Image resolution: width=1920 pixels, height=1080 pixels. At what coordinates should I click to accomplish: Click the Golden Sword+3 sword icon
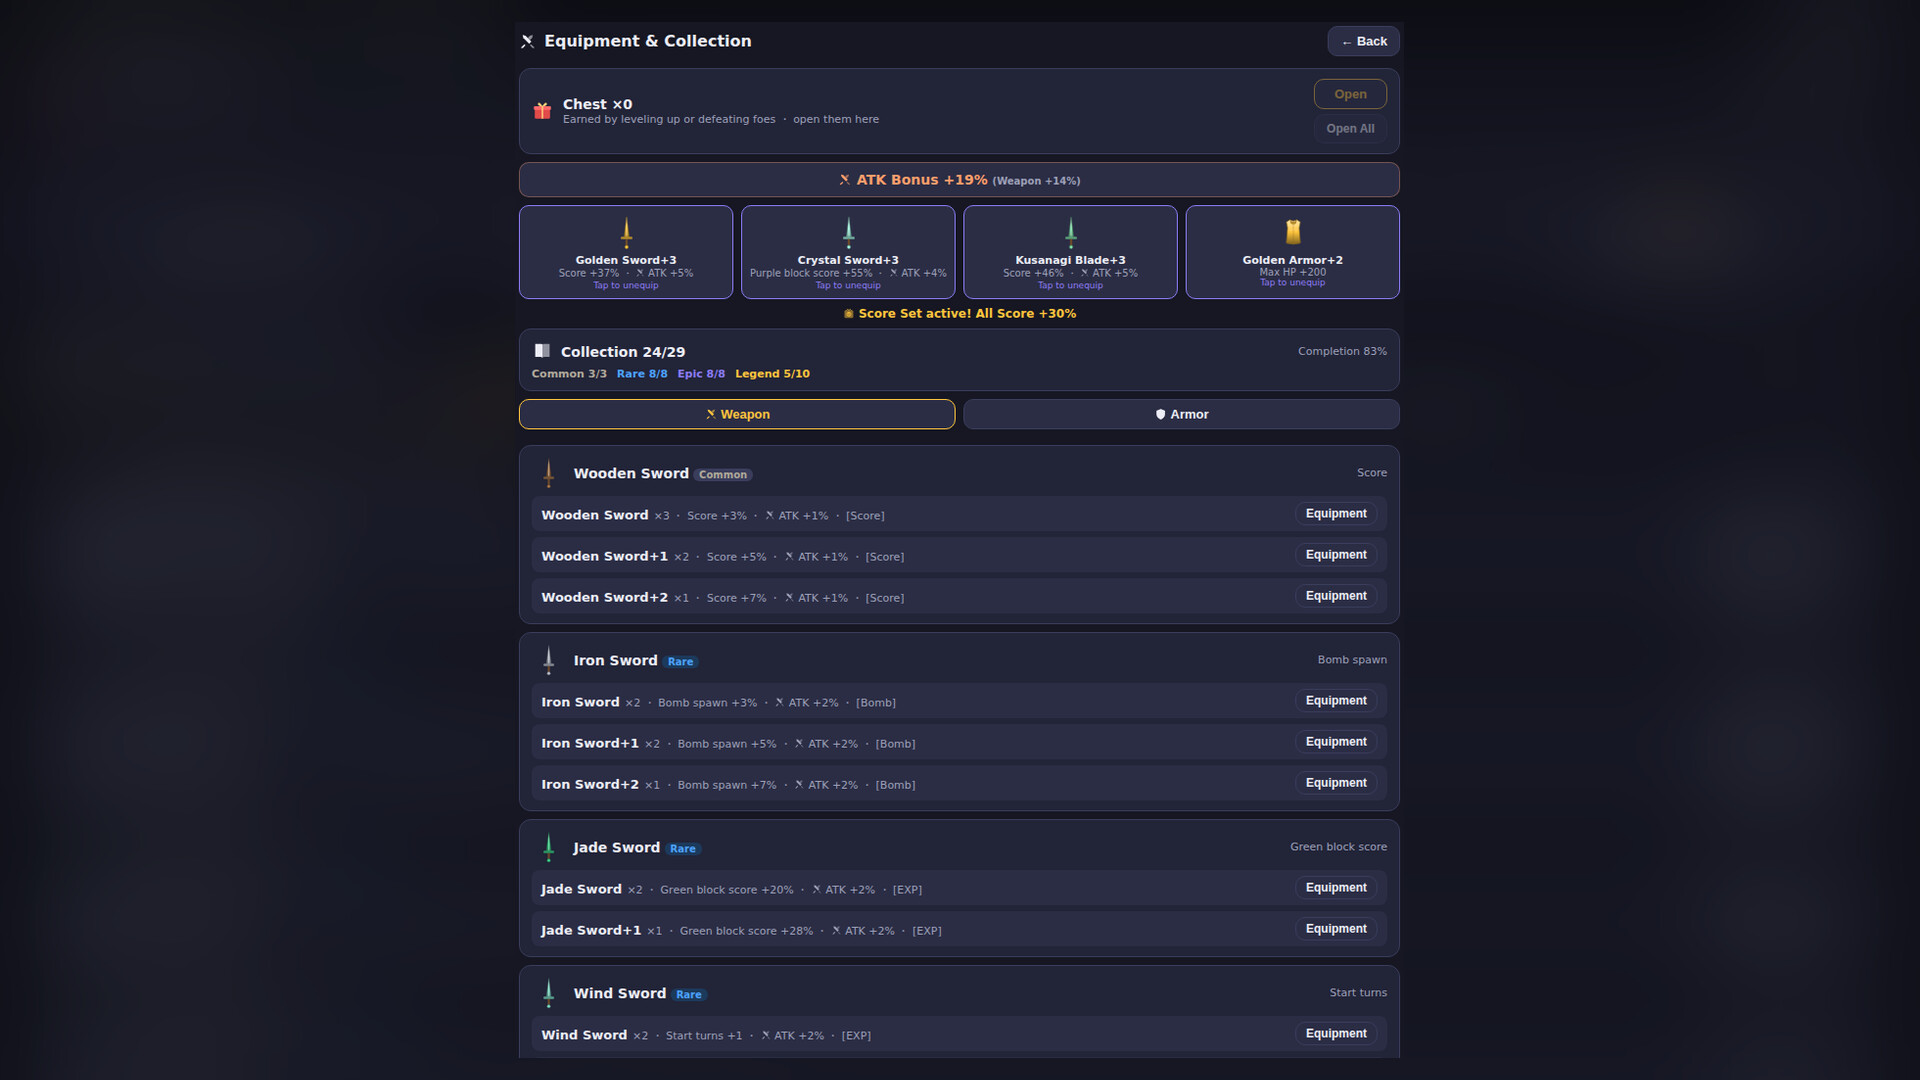click(x=626, y=233)
